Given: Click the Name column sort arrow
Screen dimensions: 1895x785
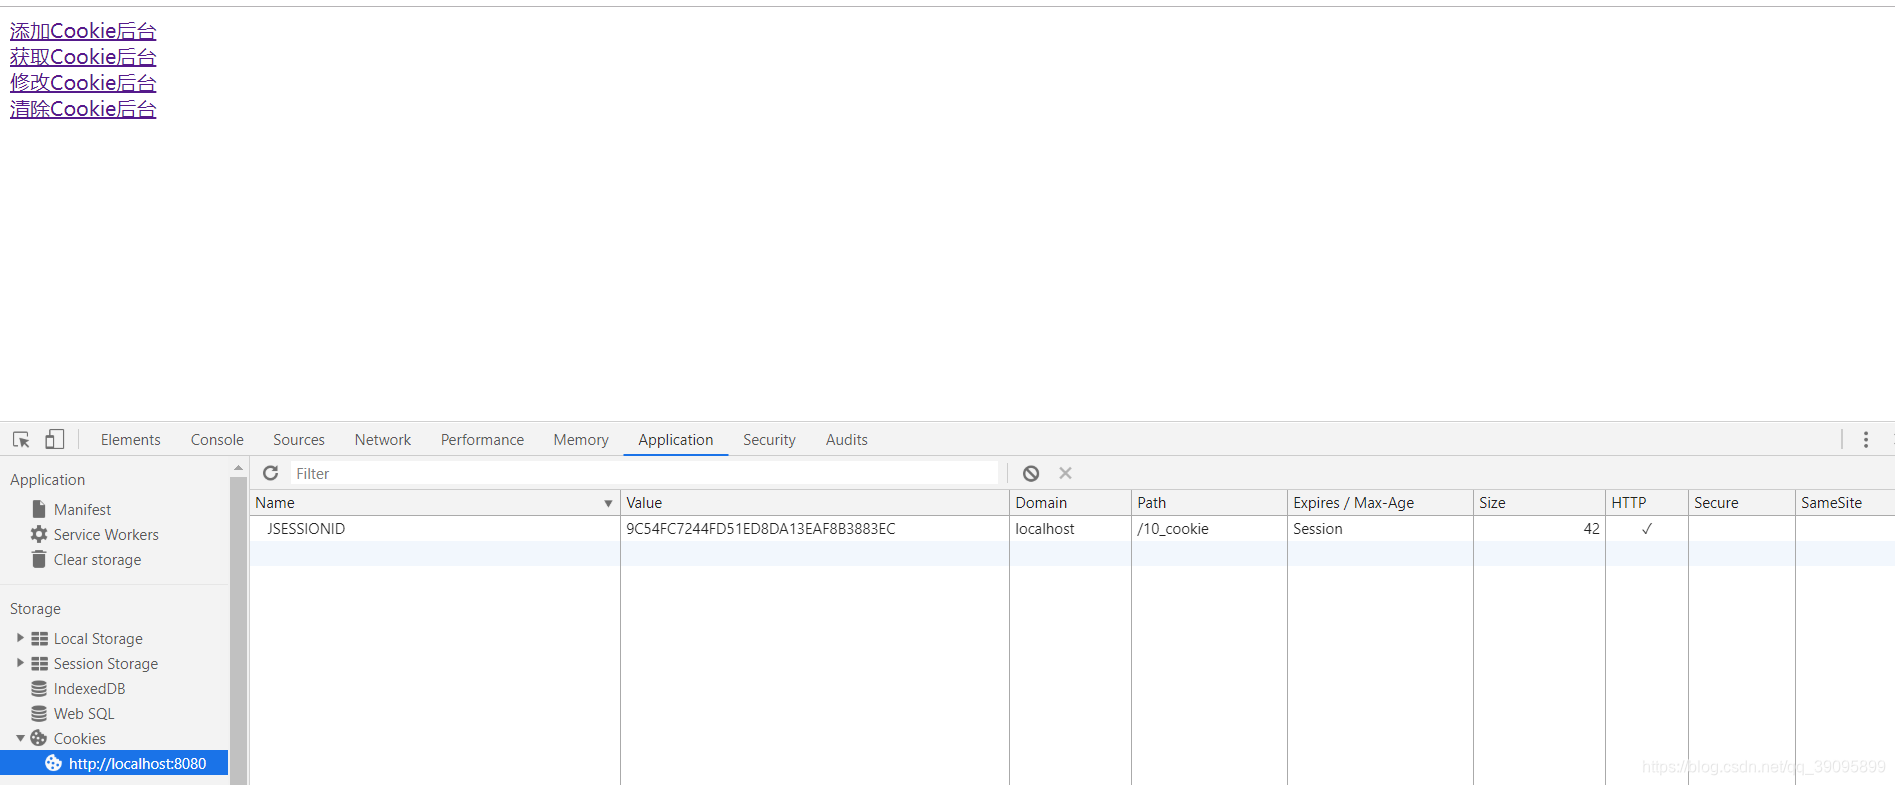Looking at the screenshot, I should click(608, 503).
